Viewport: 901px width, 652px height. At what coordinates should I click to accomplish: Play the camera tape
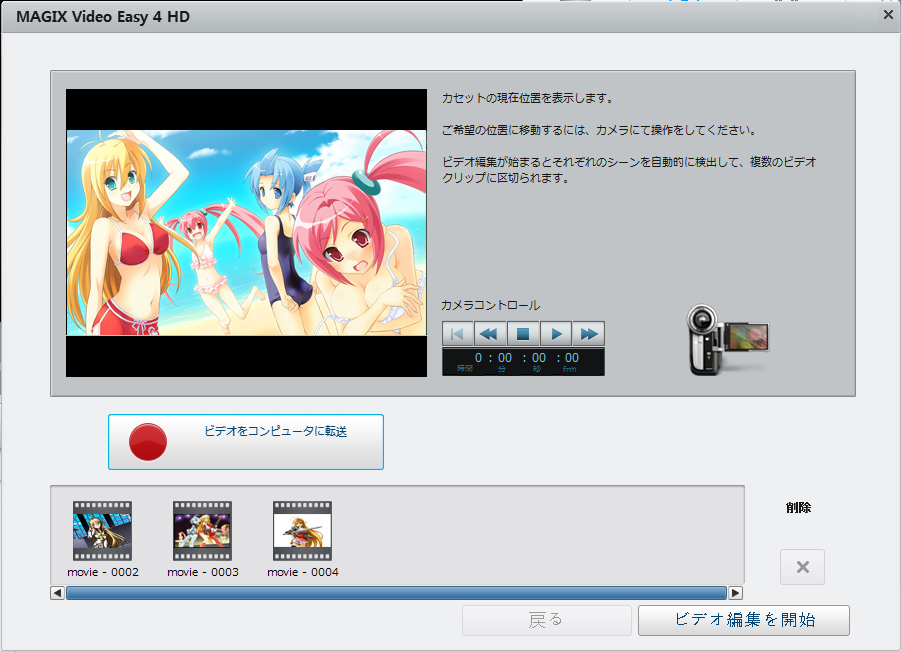coord(556,334)
